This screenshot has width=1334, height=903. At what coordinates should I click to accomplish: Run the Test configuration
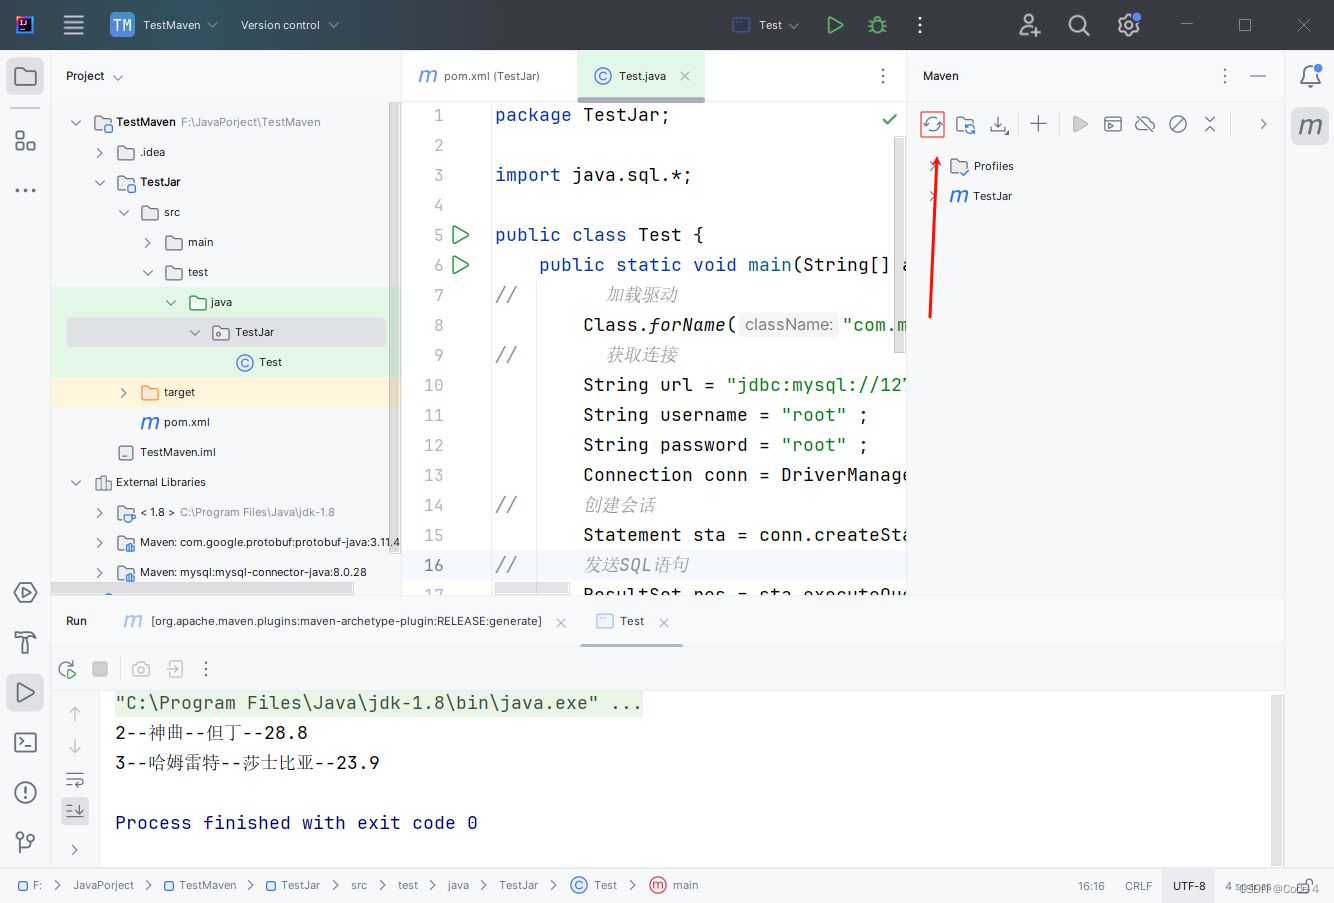coord(835,25)
